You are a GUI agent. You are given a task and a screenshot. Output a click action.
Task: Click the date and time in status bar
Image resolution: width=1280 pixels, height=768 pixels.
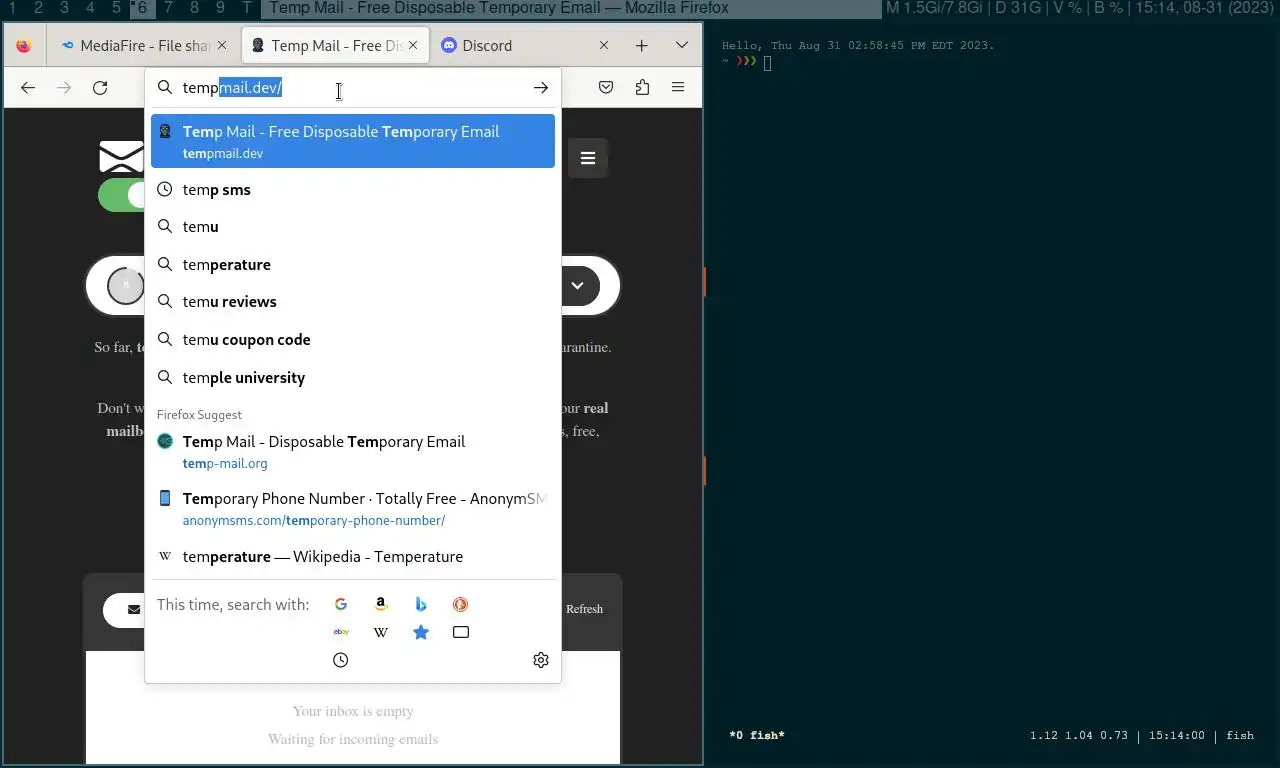(x=1203, y=8)
